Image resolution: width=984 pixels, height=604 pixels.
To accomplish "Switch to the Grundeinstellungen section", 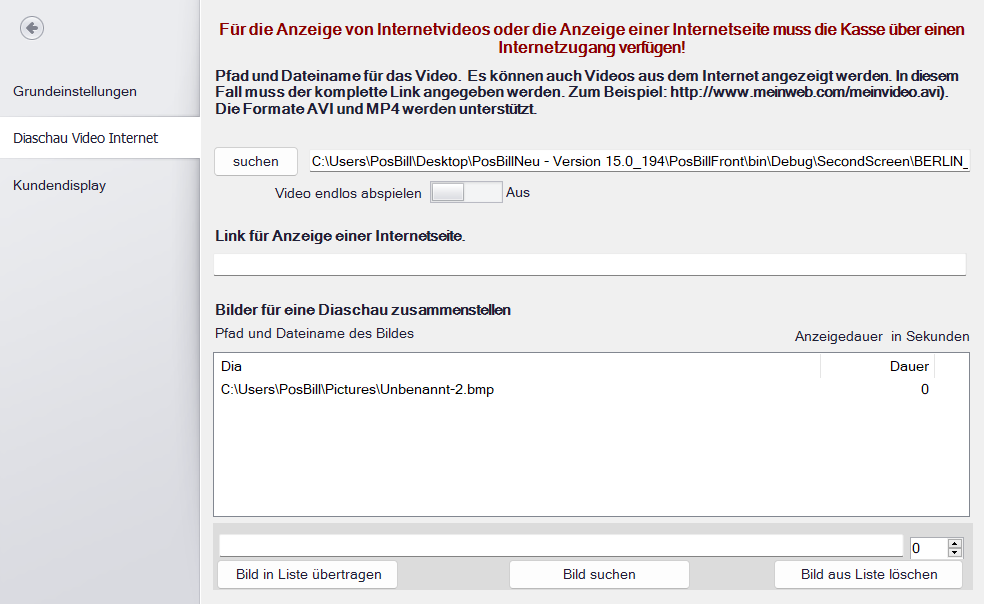I will [75, 91].
